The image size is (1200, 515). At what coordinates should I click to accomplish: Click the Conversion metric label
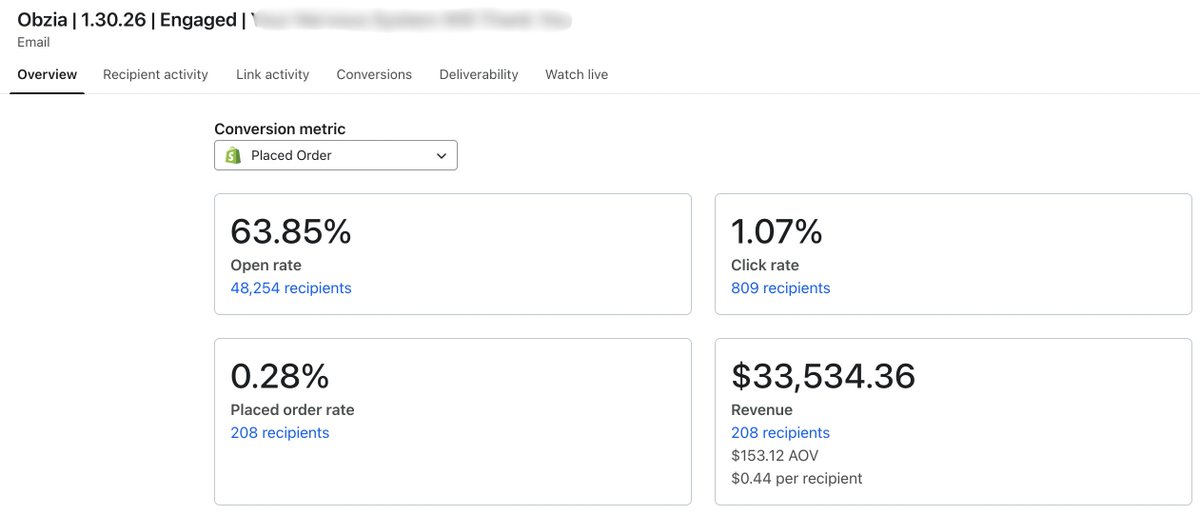(280, 129)
